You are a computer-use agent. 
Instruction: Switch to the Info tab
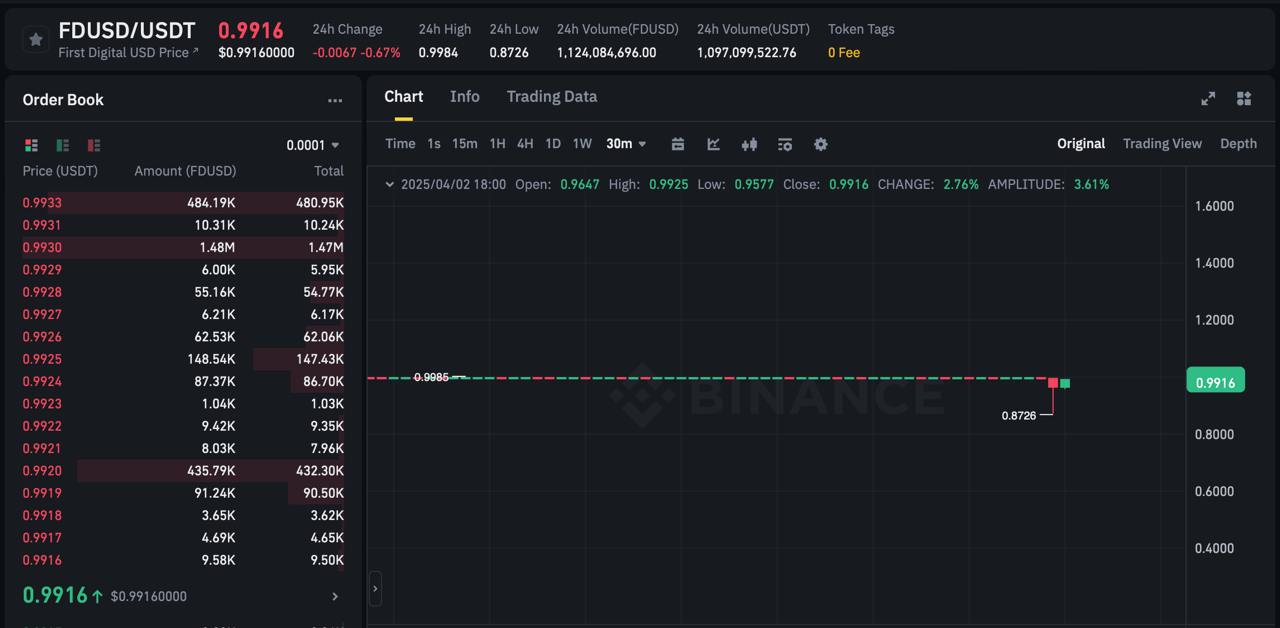coord(465,96)
